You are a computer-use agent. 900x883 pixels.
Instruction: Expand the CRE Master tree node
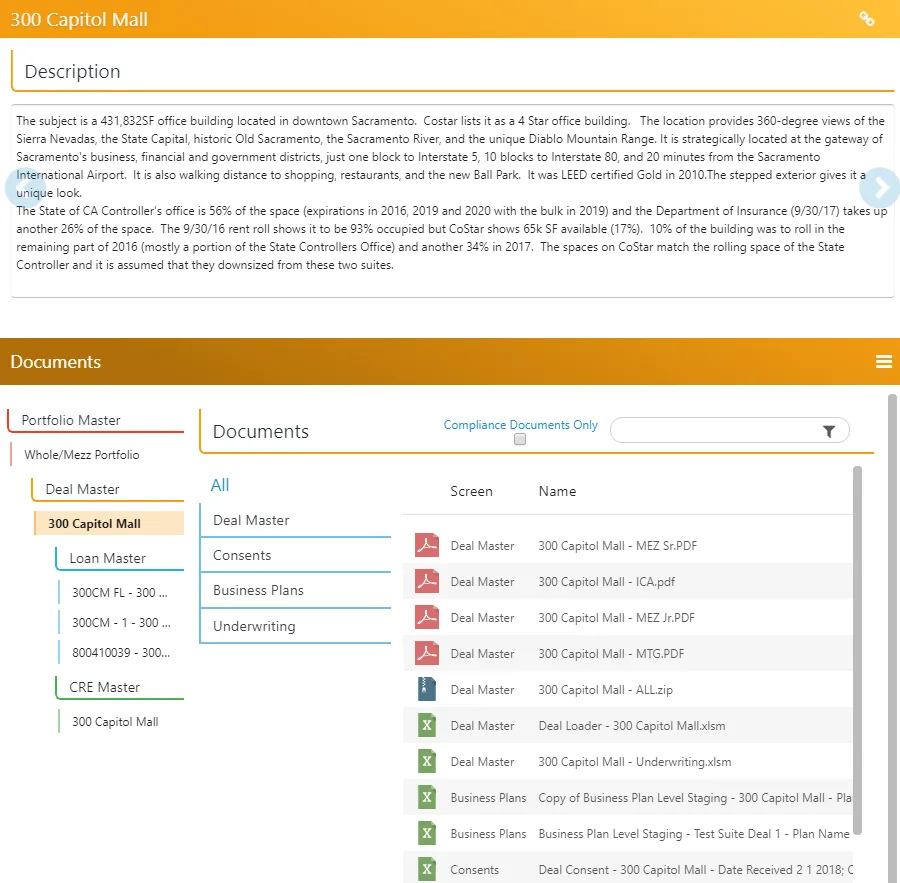tap(104, 687)
